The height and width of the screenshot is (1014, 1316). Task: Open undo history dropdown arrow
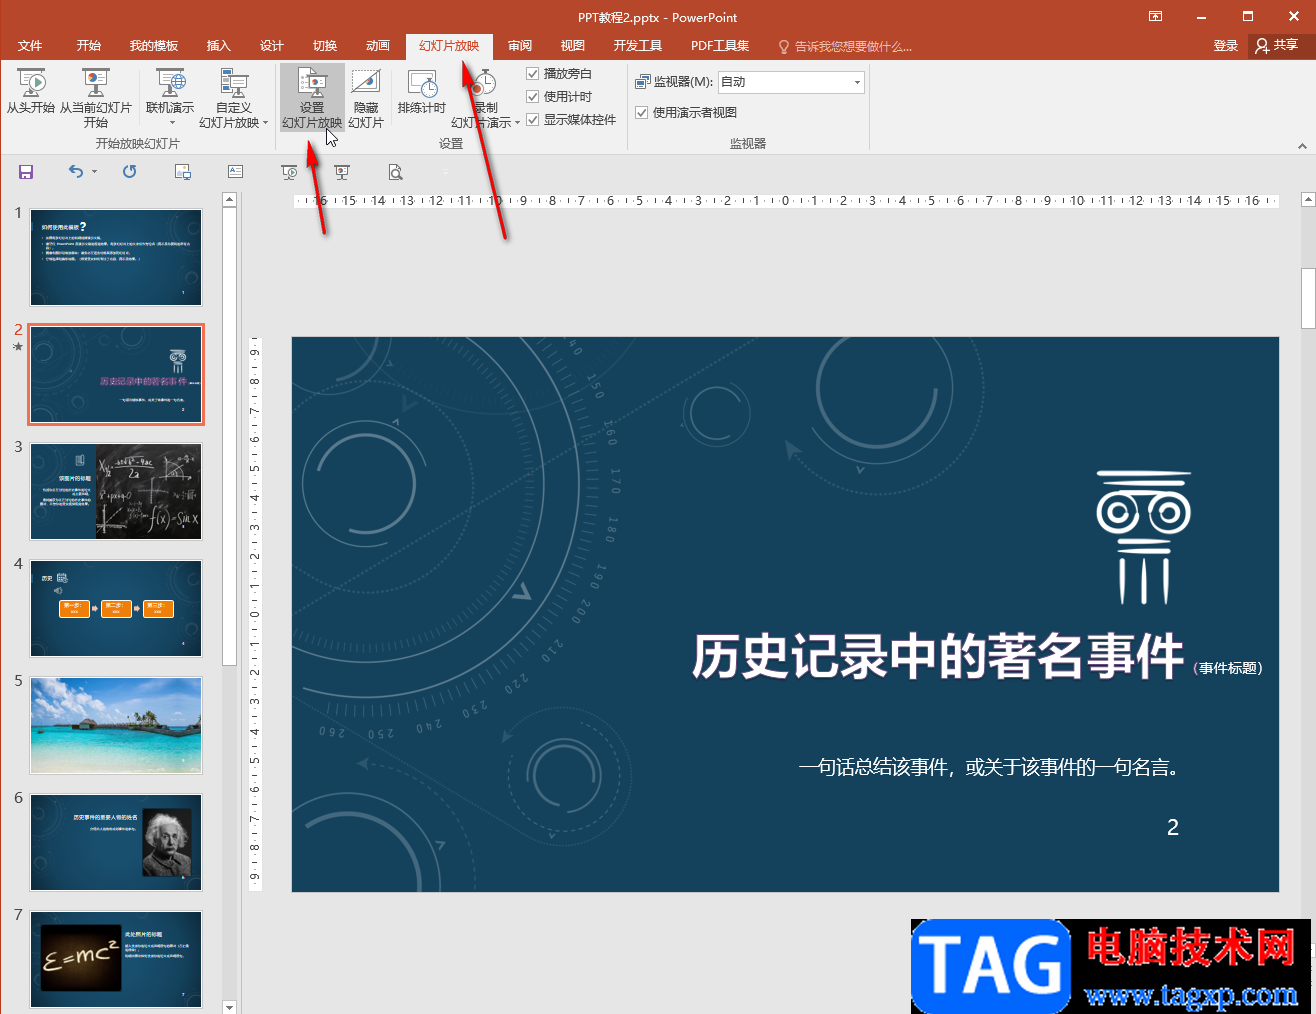pos(94,172)
